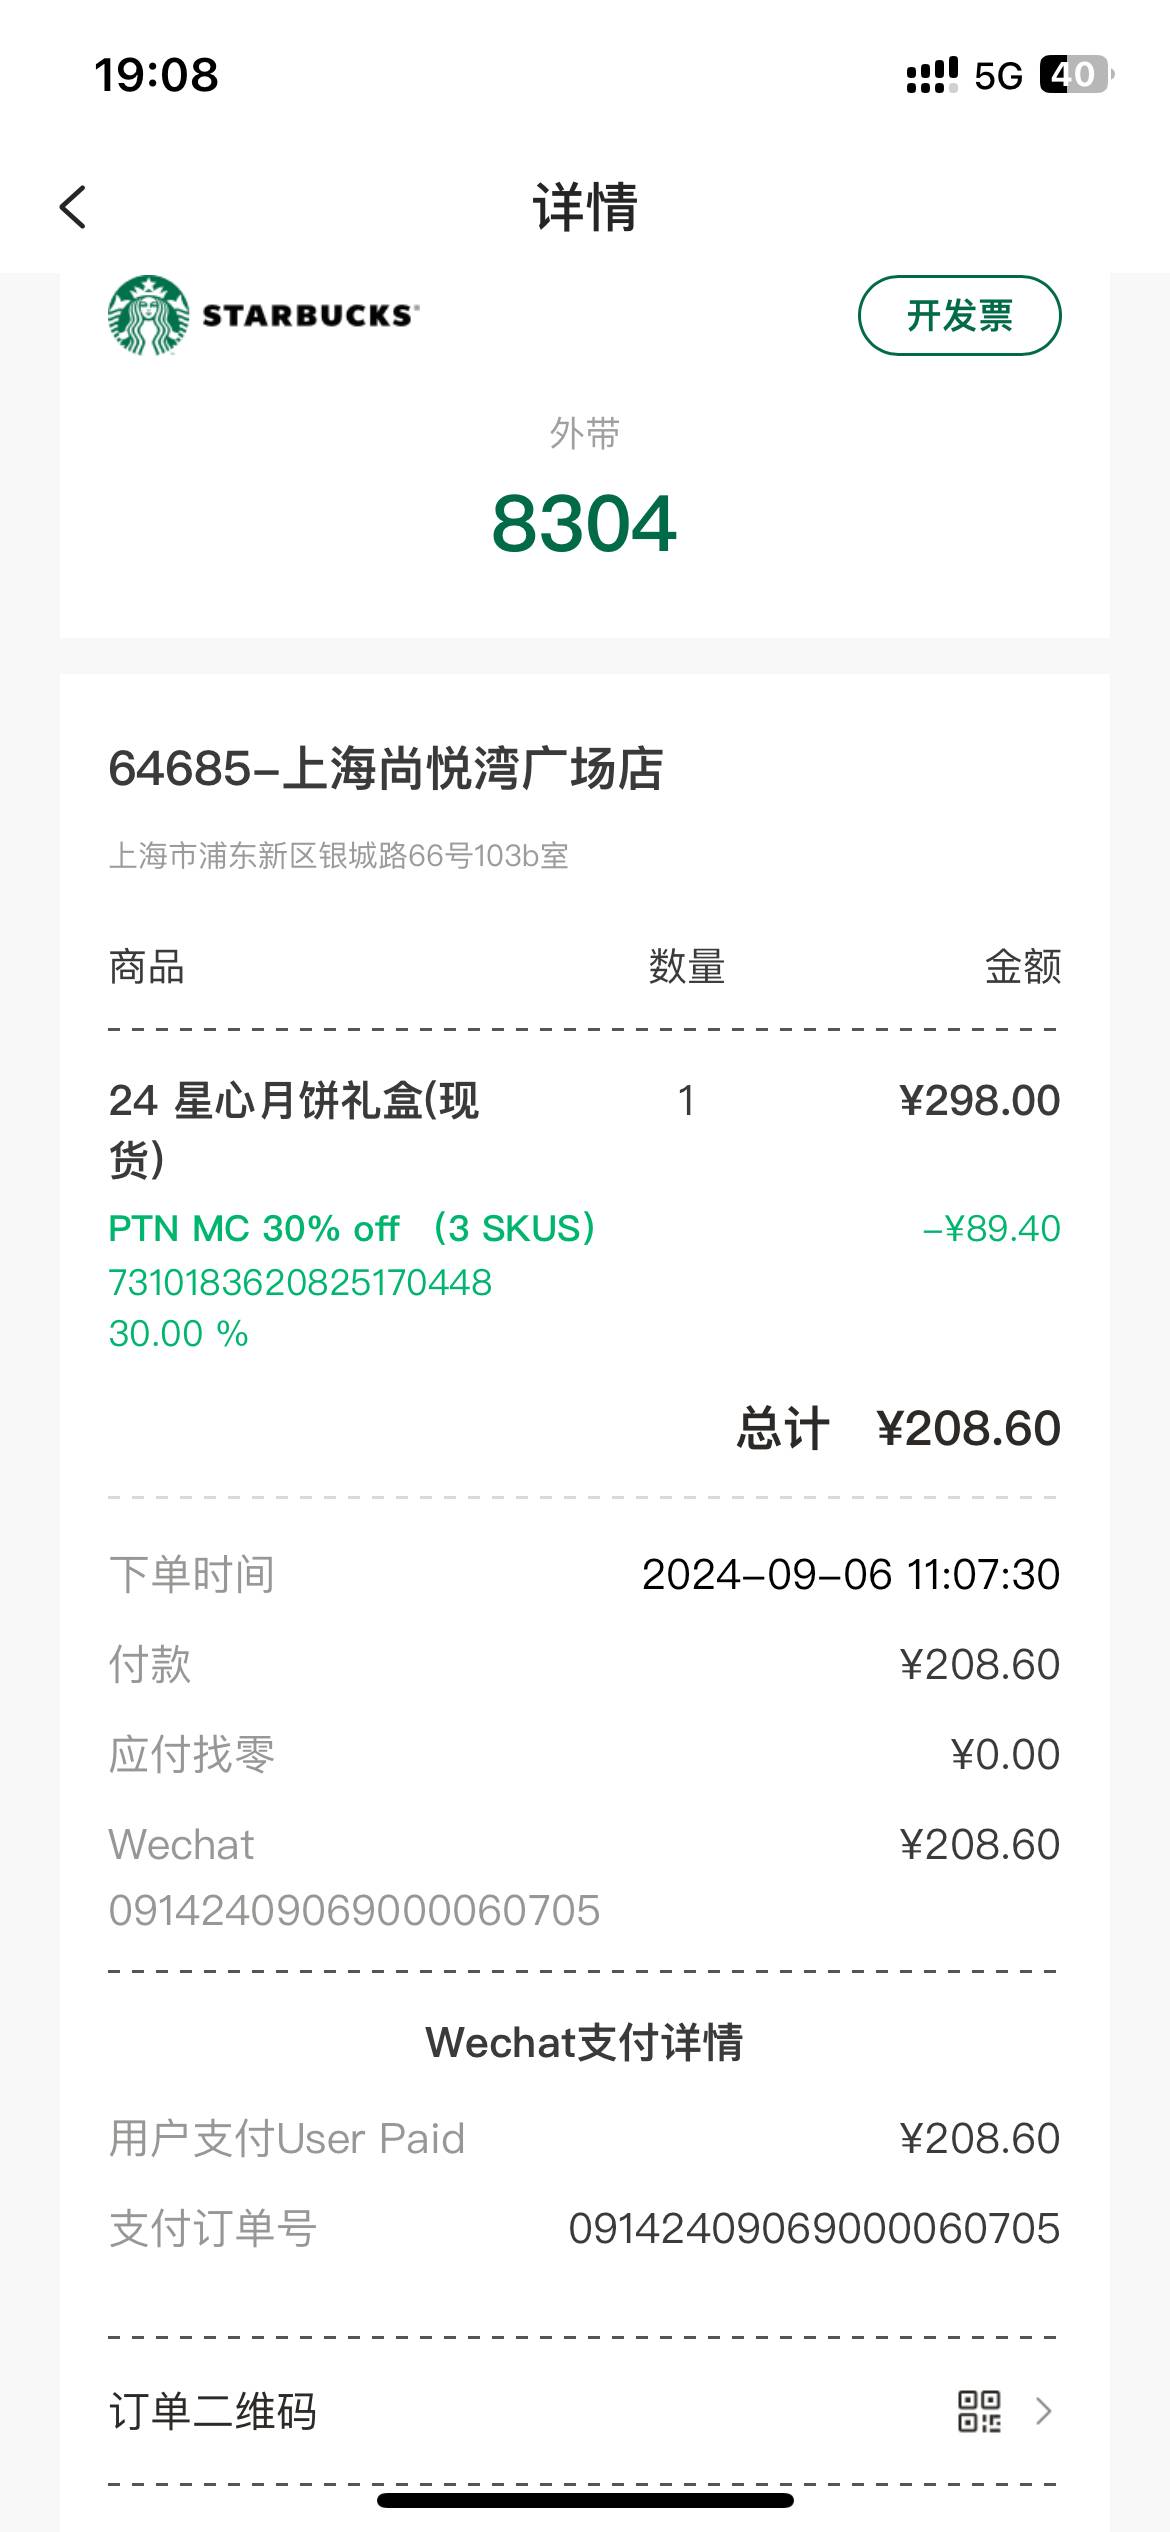The height and width of the screenshot is (2532, 1170).
Task: Open the order QR code icon
Action: pyautogui.click(x=979, y=2411)
